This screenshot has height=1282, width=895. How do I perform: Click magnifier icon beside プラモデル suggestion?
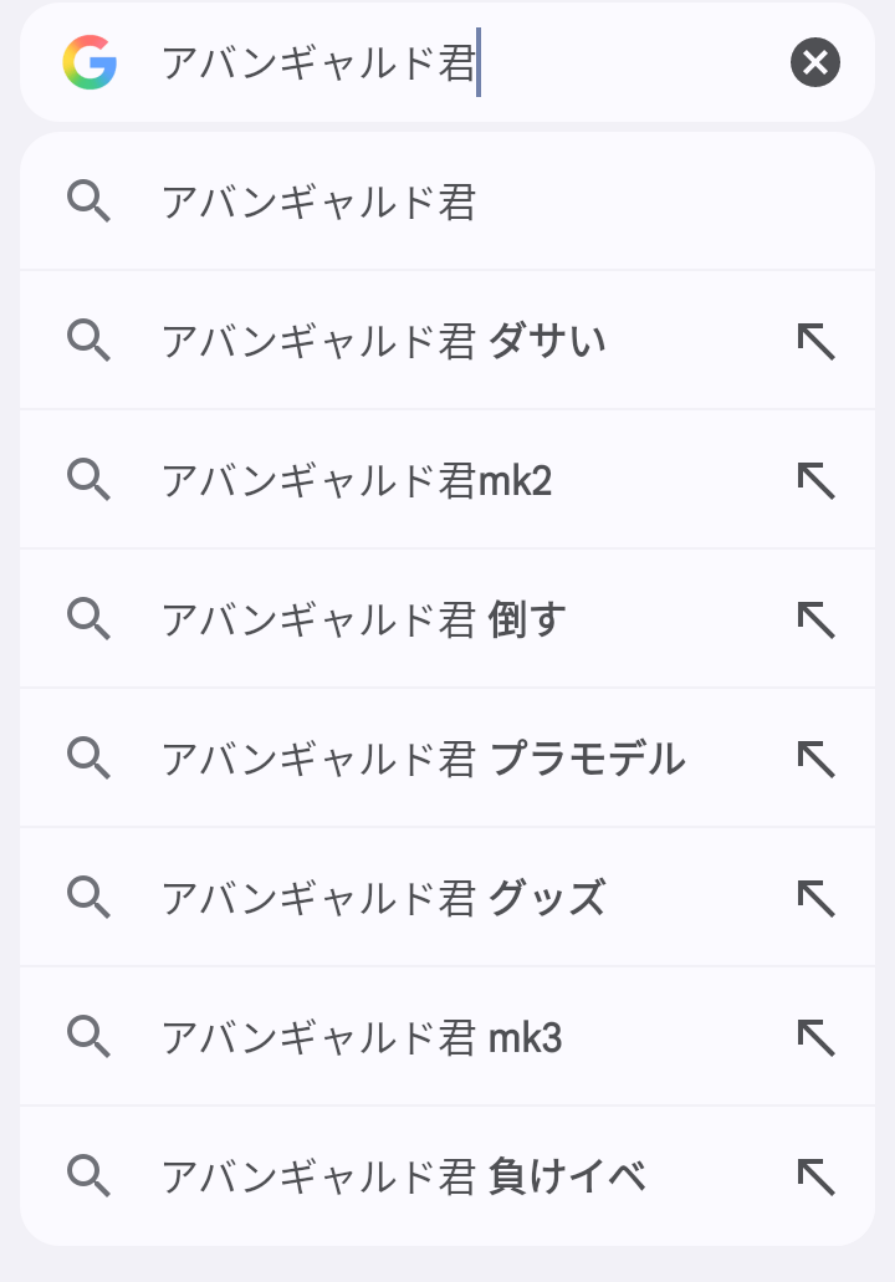[x=89, y=760]
